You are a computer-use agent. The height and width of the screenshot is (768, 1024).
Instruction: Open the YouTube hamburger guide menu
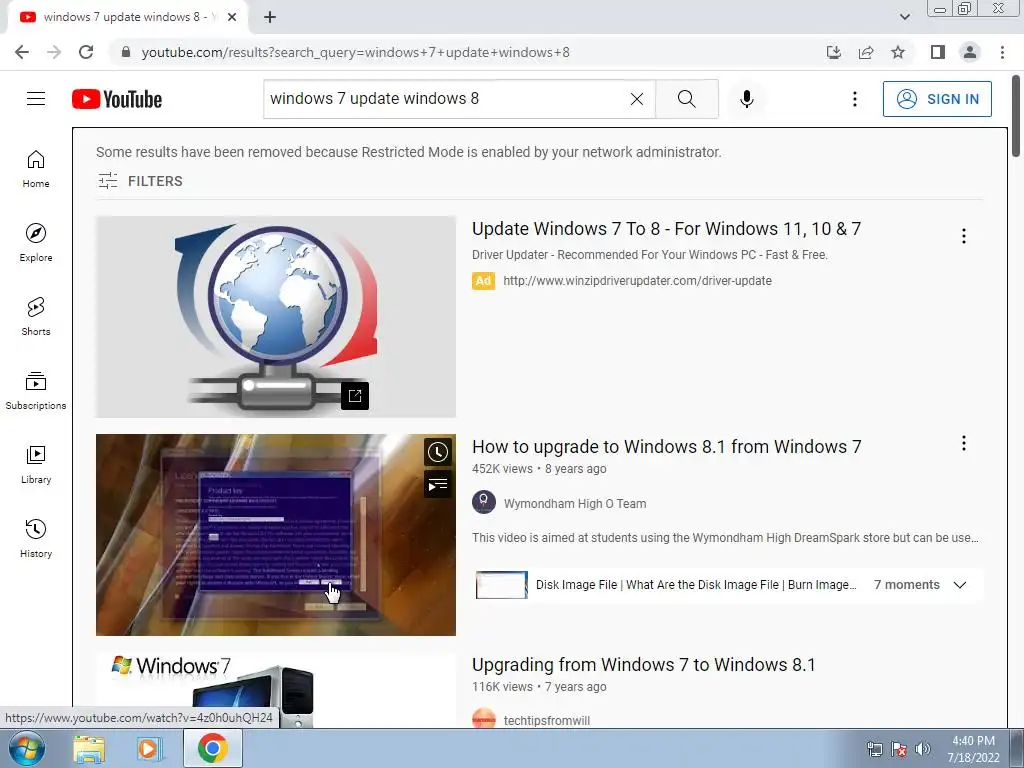(36, 99)
